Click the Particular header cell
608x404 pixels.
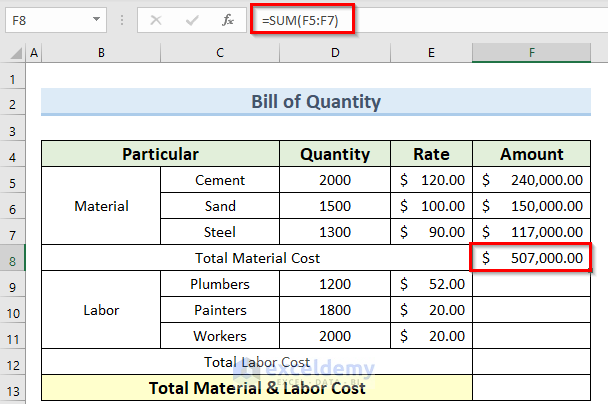pyautogui.click(x=161, y=154)
